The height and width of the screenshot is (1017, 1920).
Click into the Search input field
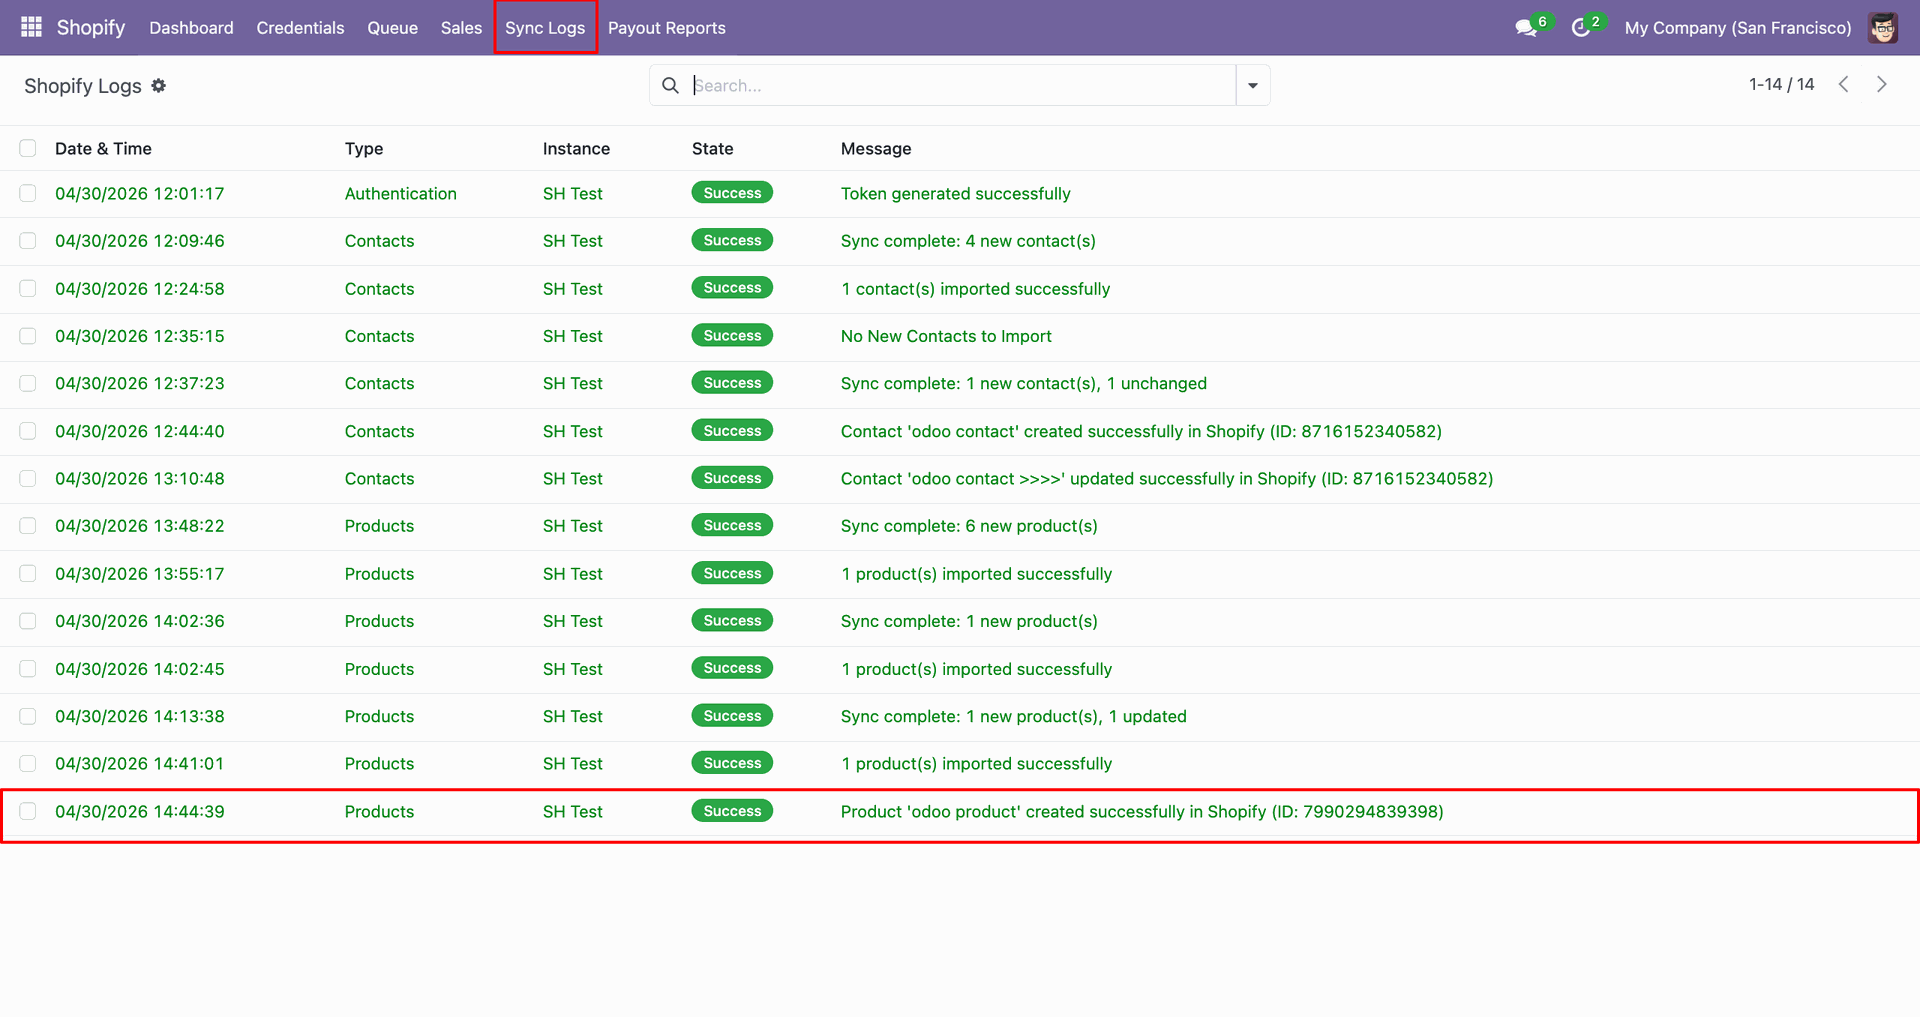962,86
